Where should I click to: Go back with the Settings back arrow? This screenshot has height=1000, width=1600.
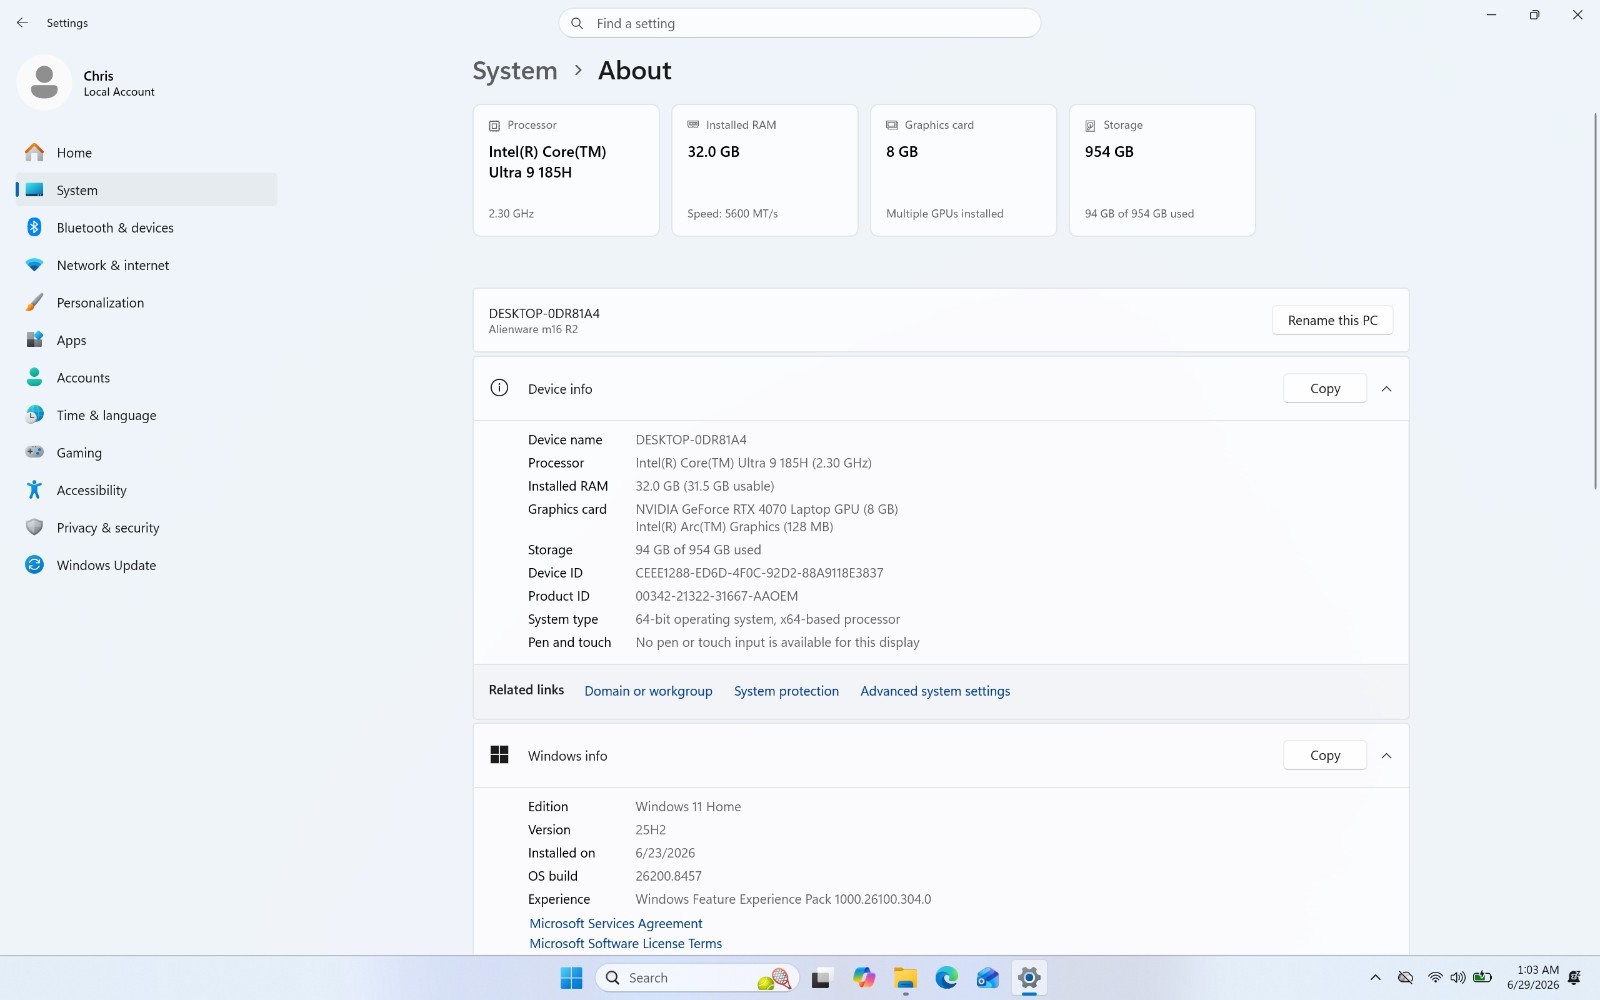click(22, 22)
